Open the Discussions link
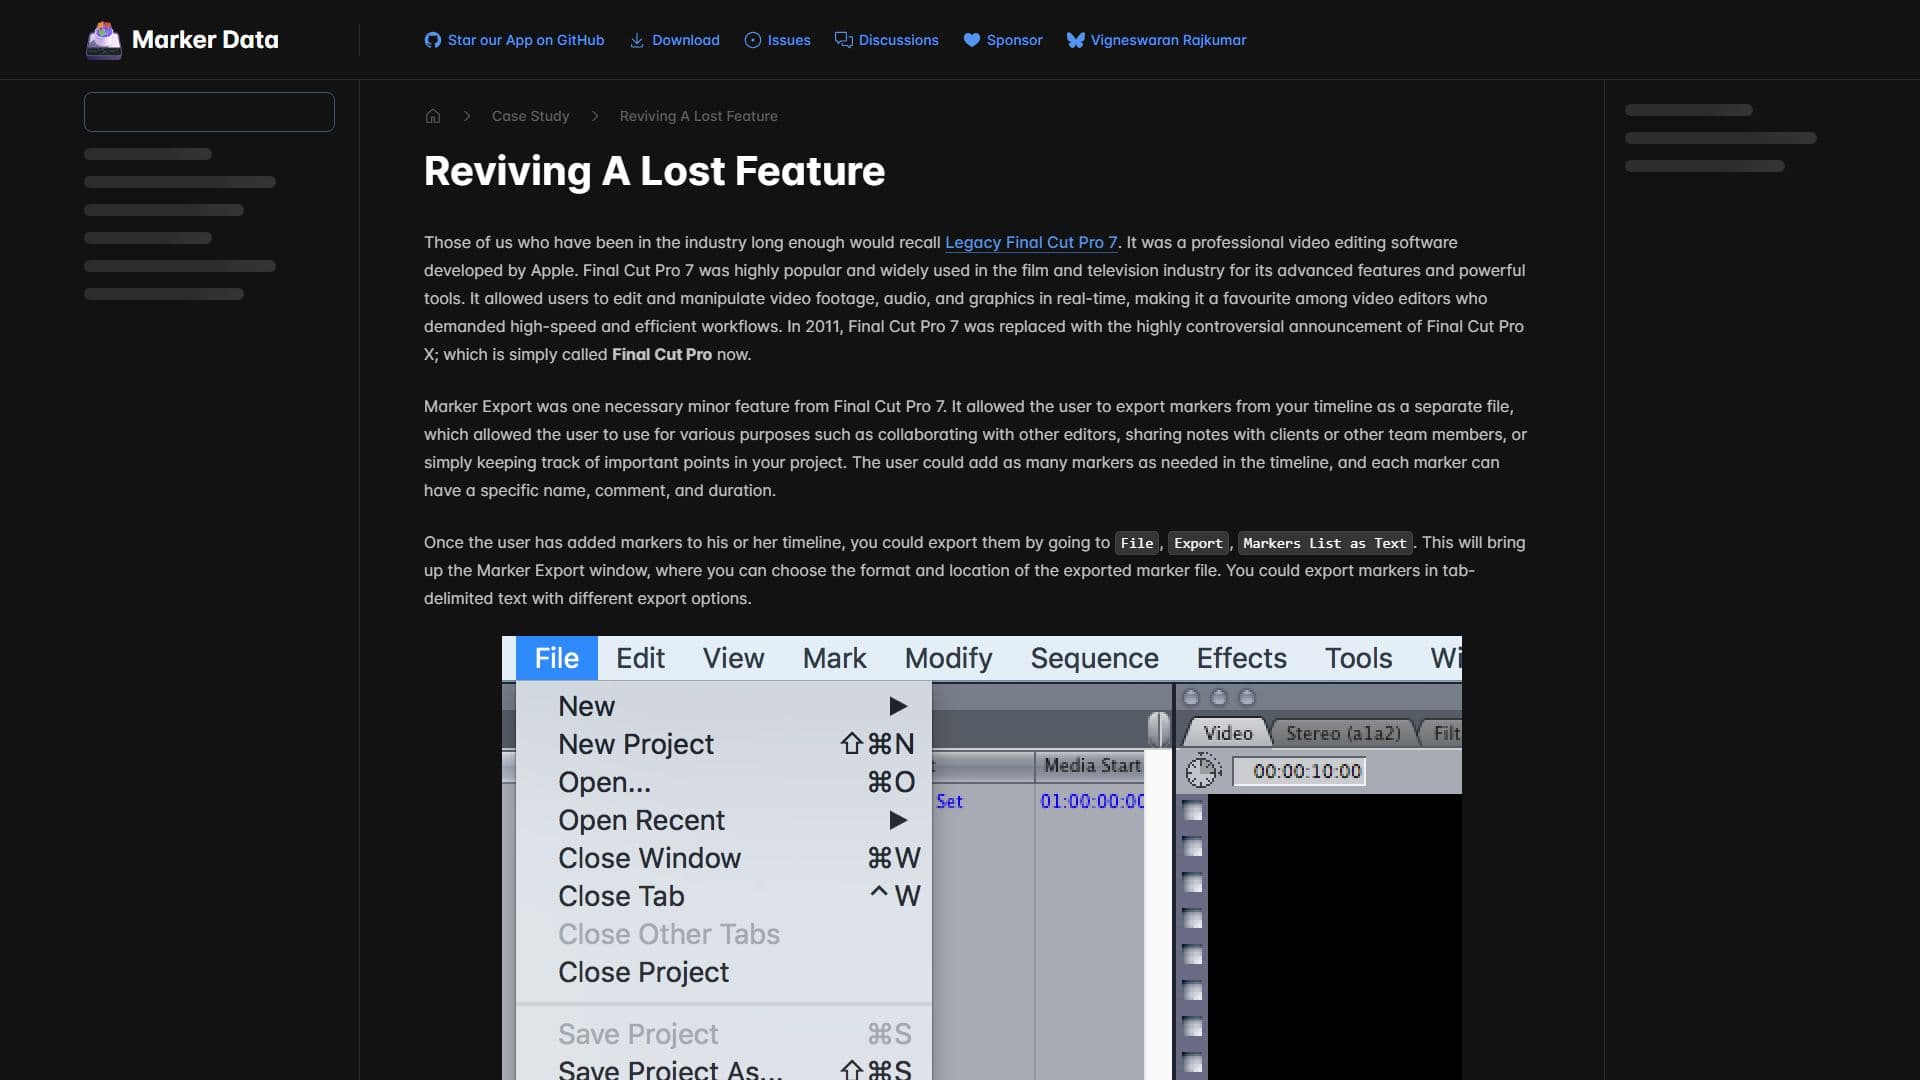 [899, 40]
